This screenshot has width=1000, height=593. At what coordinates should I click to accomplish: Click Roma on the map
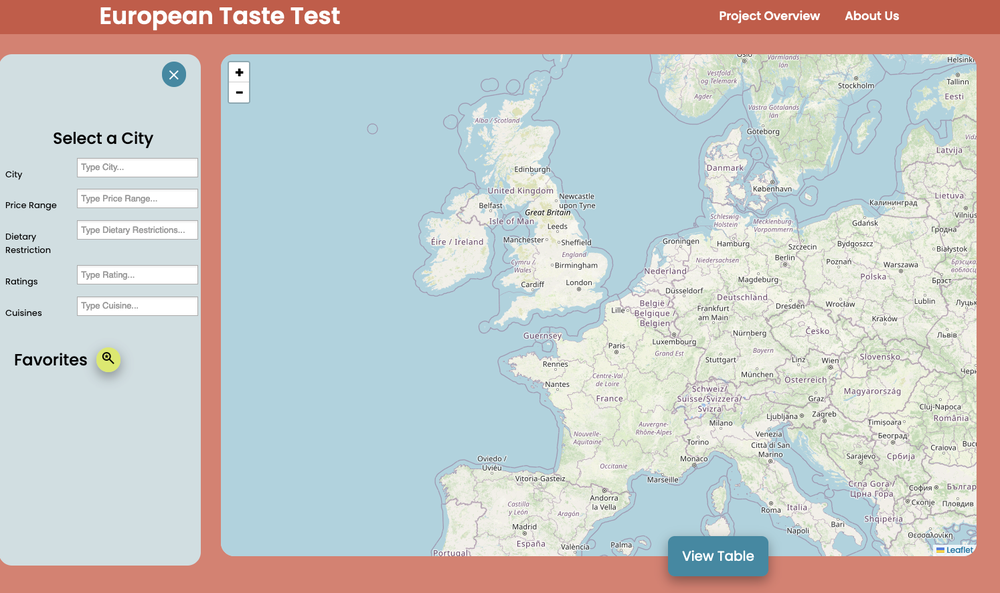tap(770, 510)
